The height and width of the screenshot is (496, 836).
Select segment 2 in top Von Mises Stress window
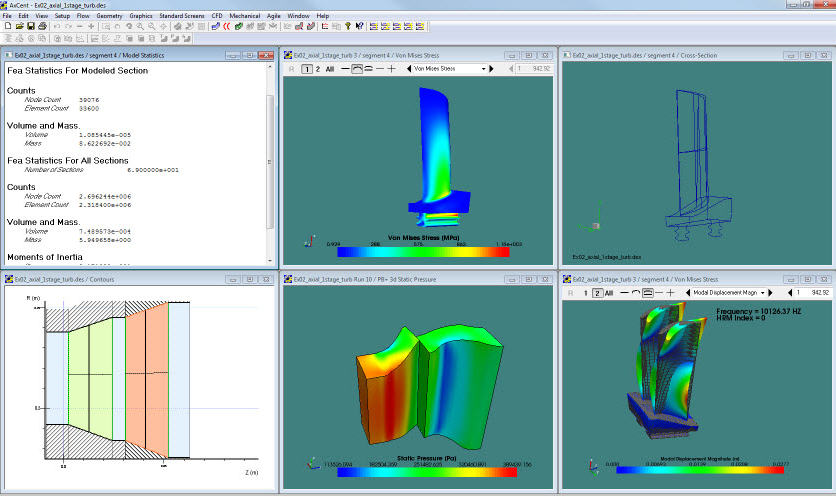click(318, 69)
